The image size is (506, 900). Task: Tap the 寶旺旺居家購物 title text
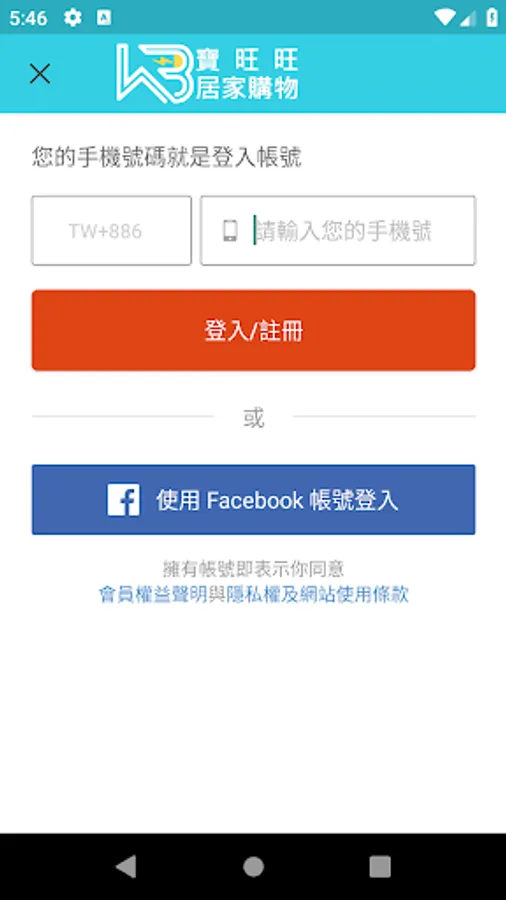coord(247,74)
